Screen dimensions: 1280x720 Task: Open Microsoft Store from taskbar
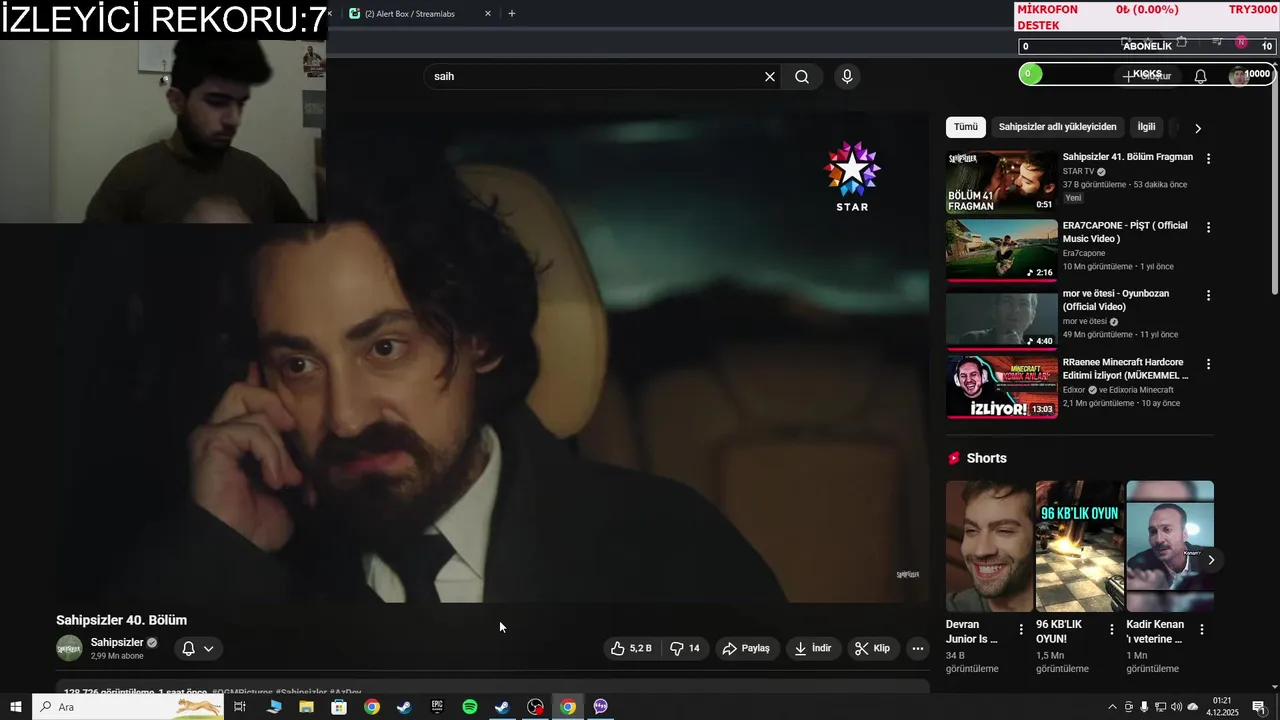pyautogui.click(x=339, y=707)
